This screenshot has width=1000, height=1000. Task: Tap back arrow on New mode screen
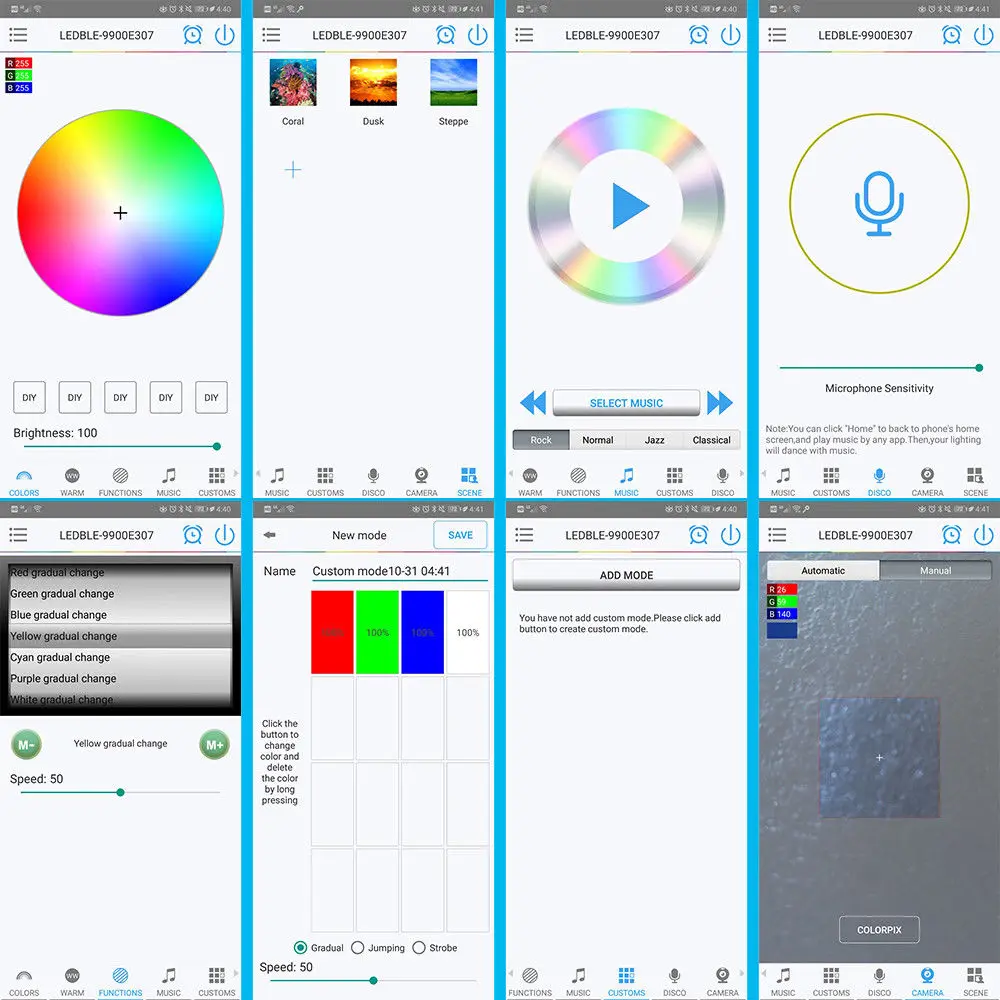[x=270, y=535]
